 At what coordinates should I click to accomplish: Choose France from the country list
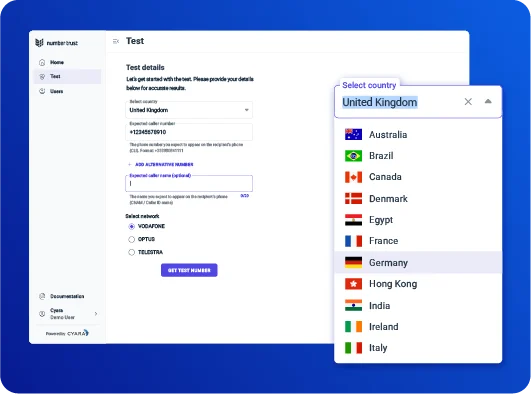pyautogui.click(x=418, y=241)
